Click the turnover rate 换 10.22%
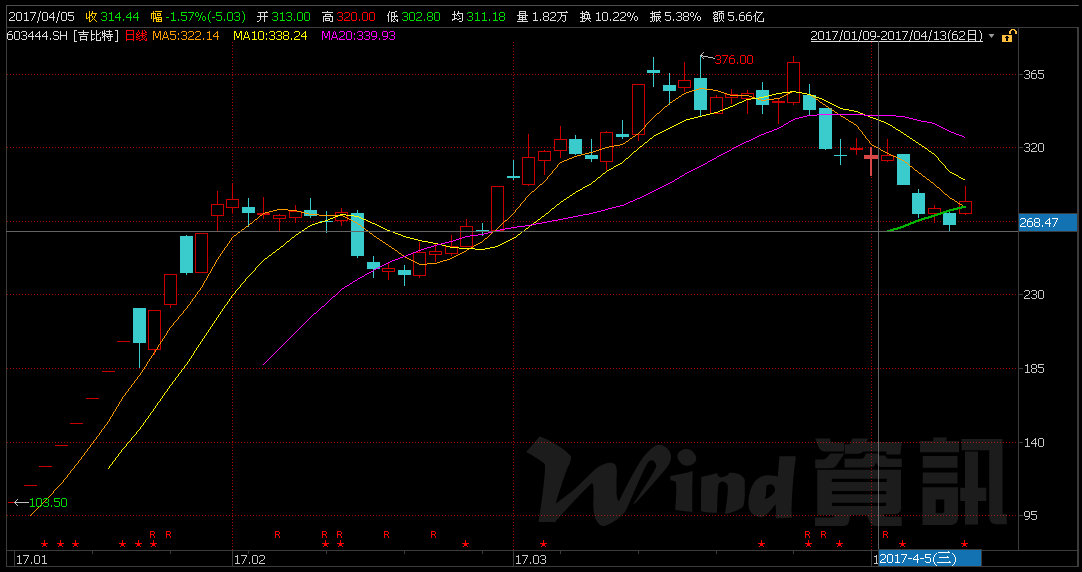 (609, 17)
